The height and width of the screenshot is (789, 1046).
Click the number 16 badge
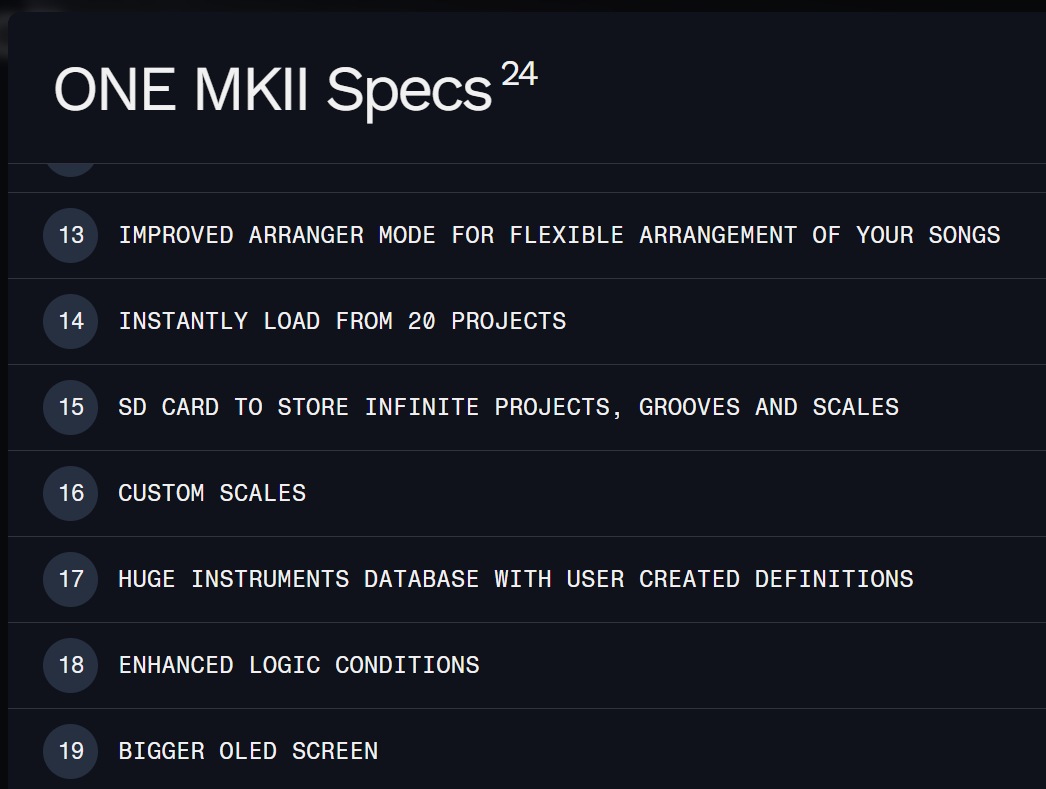click(71, 493)
